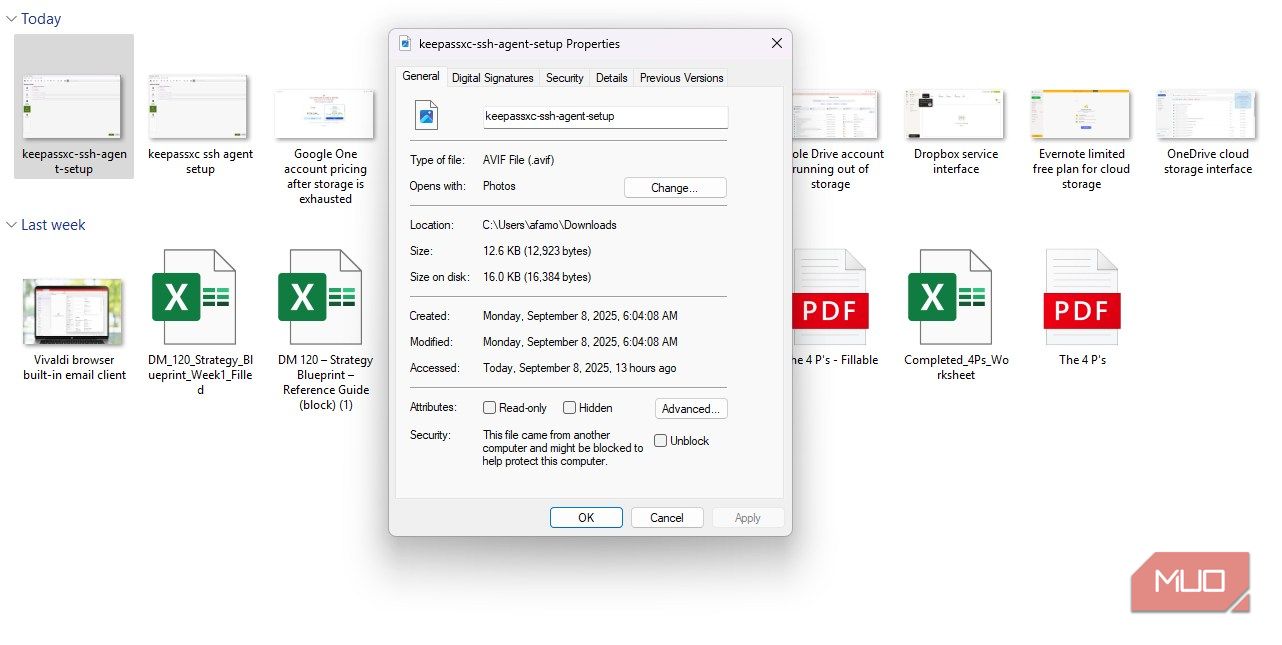Confirm with the OK button
The height and width of the screenshot is (645, 1282).
[x=586, y=518]
